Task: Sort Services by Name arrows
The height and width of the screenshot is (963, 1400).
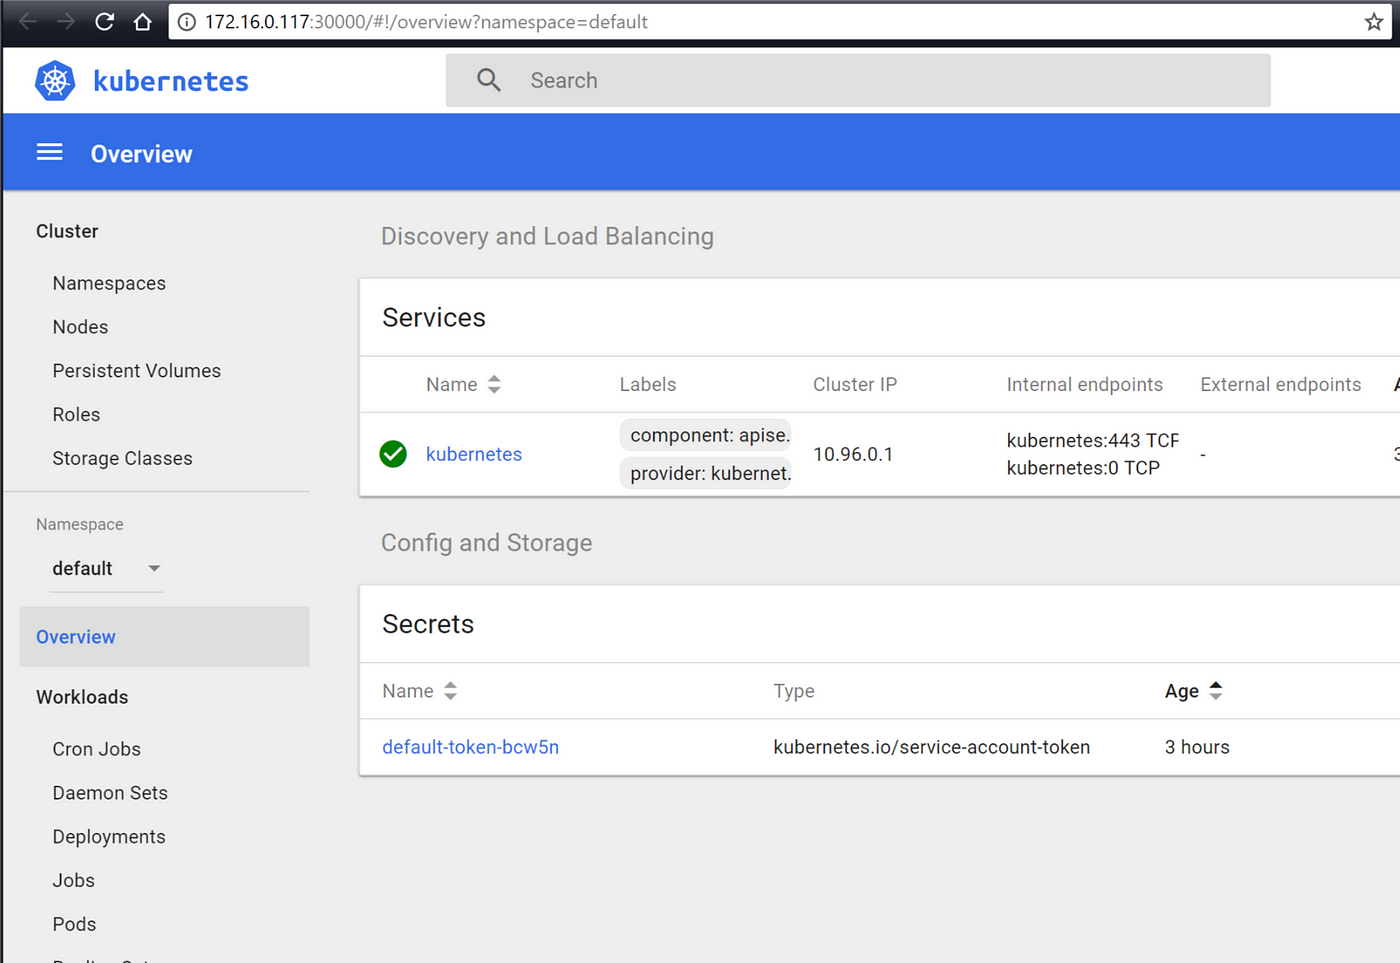Action: coord(494,385)
